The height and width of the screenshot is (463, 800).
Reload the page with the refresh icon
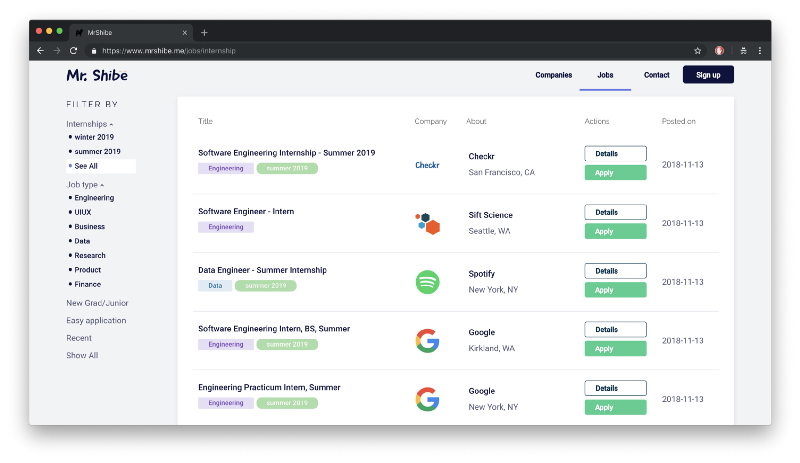(x=73, y=51)
